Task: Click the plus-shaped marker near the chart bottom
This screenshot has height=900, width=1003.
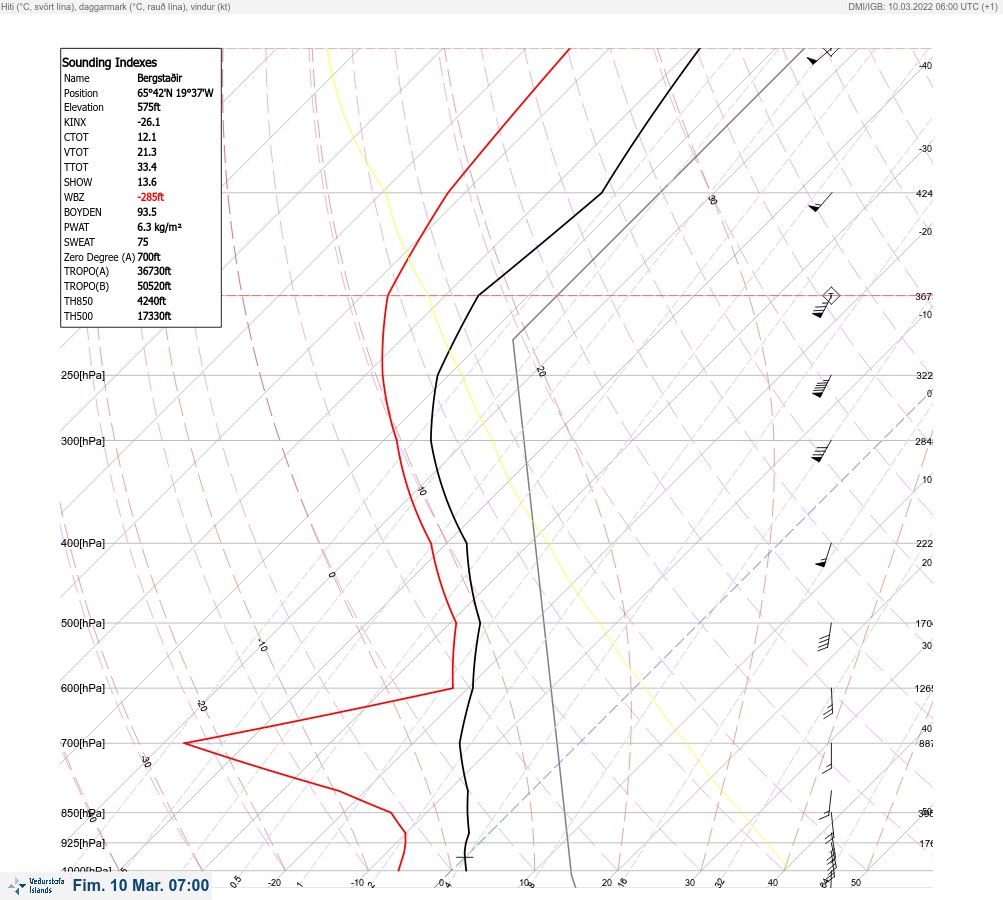Action: click(x=464, y=857)
